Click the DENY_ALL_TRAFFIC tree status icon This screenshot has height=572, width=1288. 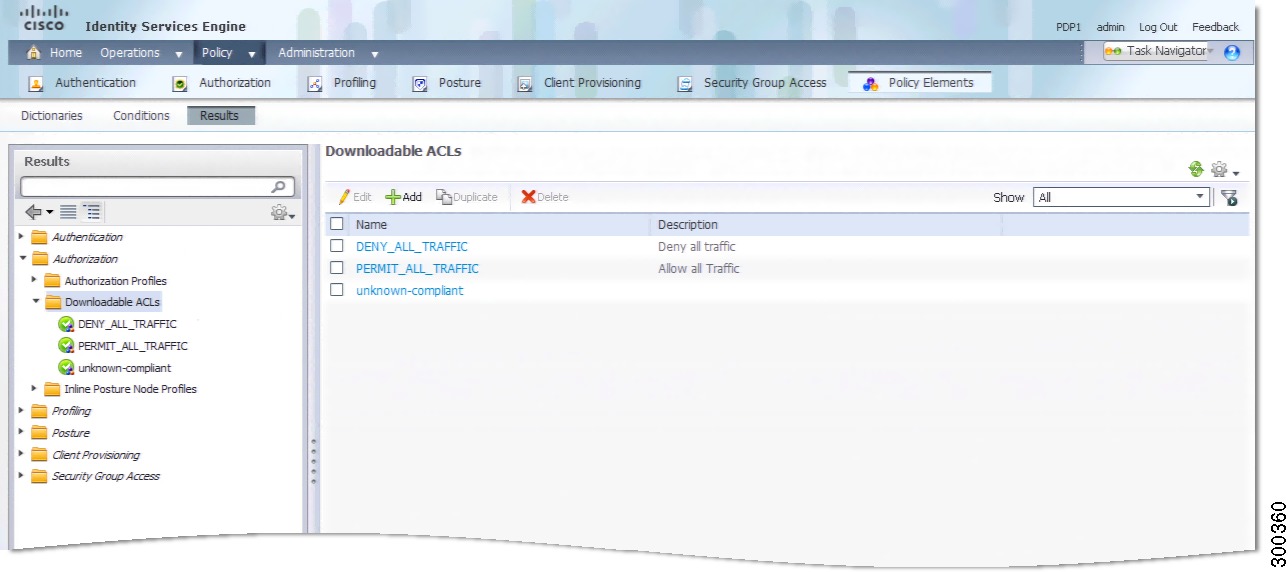(x=66, y=324)
